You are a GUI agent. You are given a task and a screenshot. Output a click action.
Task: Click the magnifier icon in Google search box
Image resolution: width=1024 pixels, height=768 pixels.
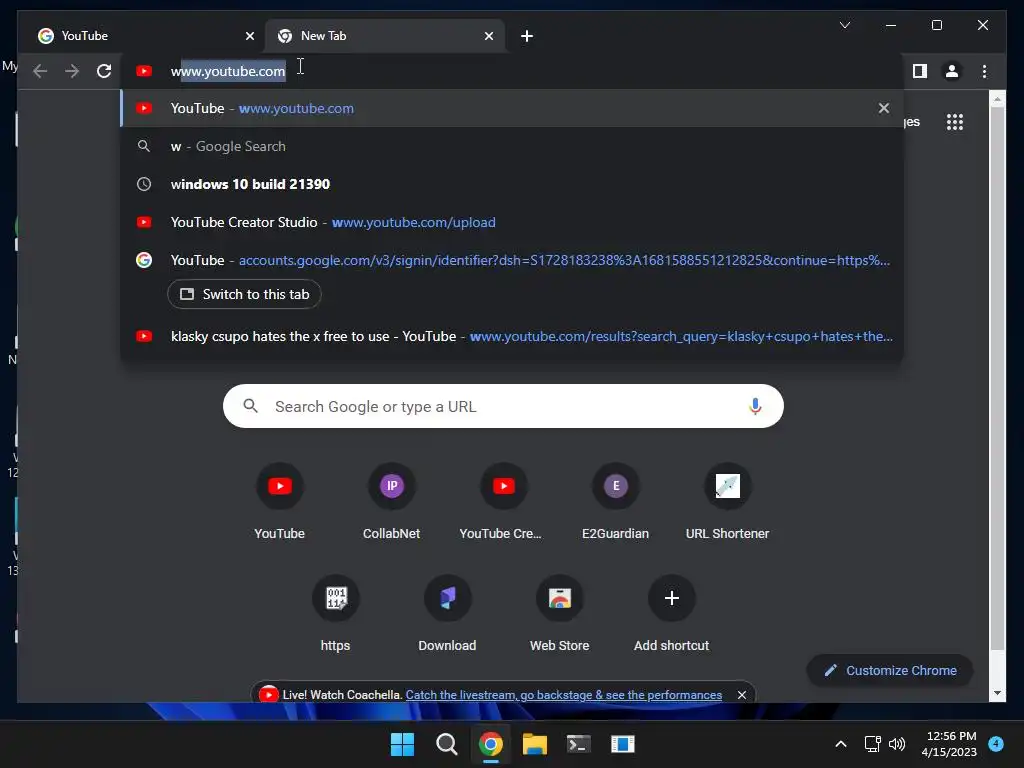click(250, 406)
